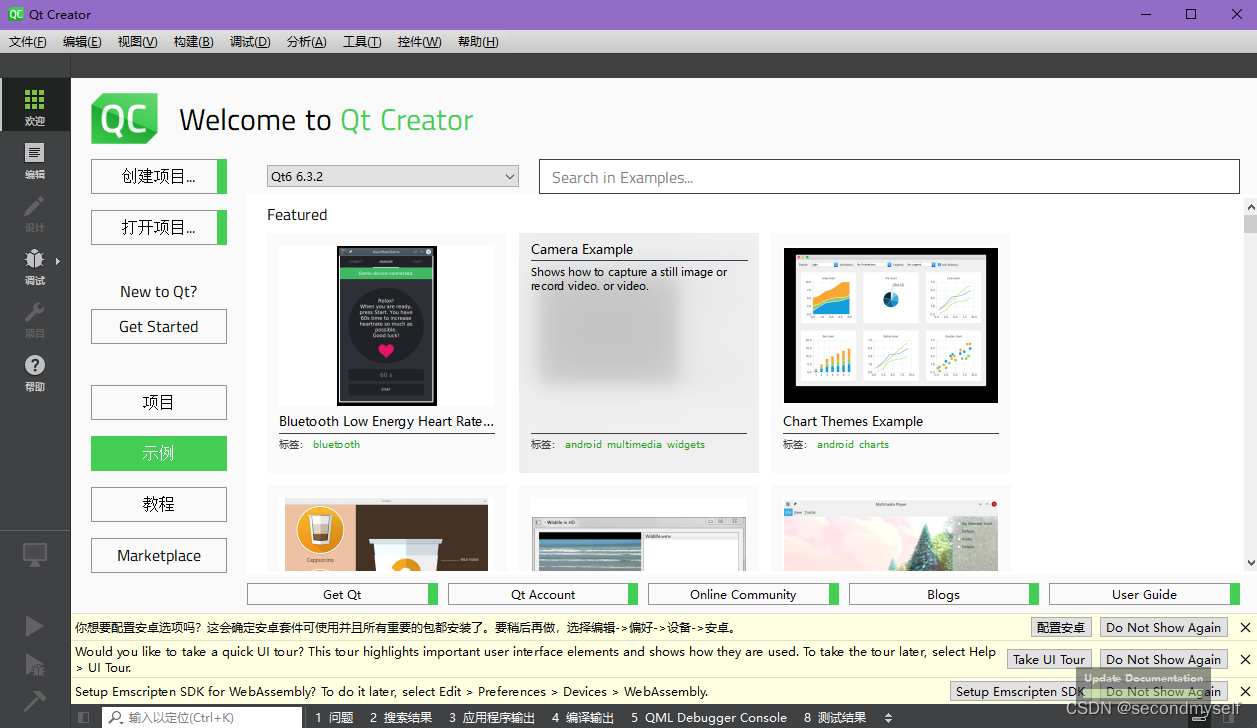Open the 欢迎 (Welcome) mode icon

coord(34,103)
